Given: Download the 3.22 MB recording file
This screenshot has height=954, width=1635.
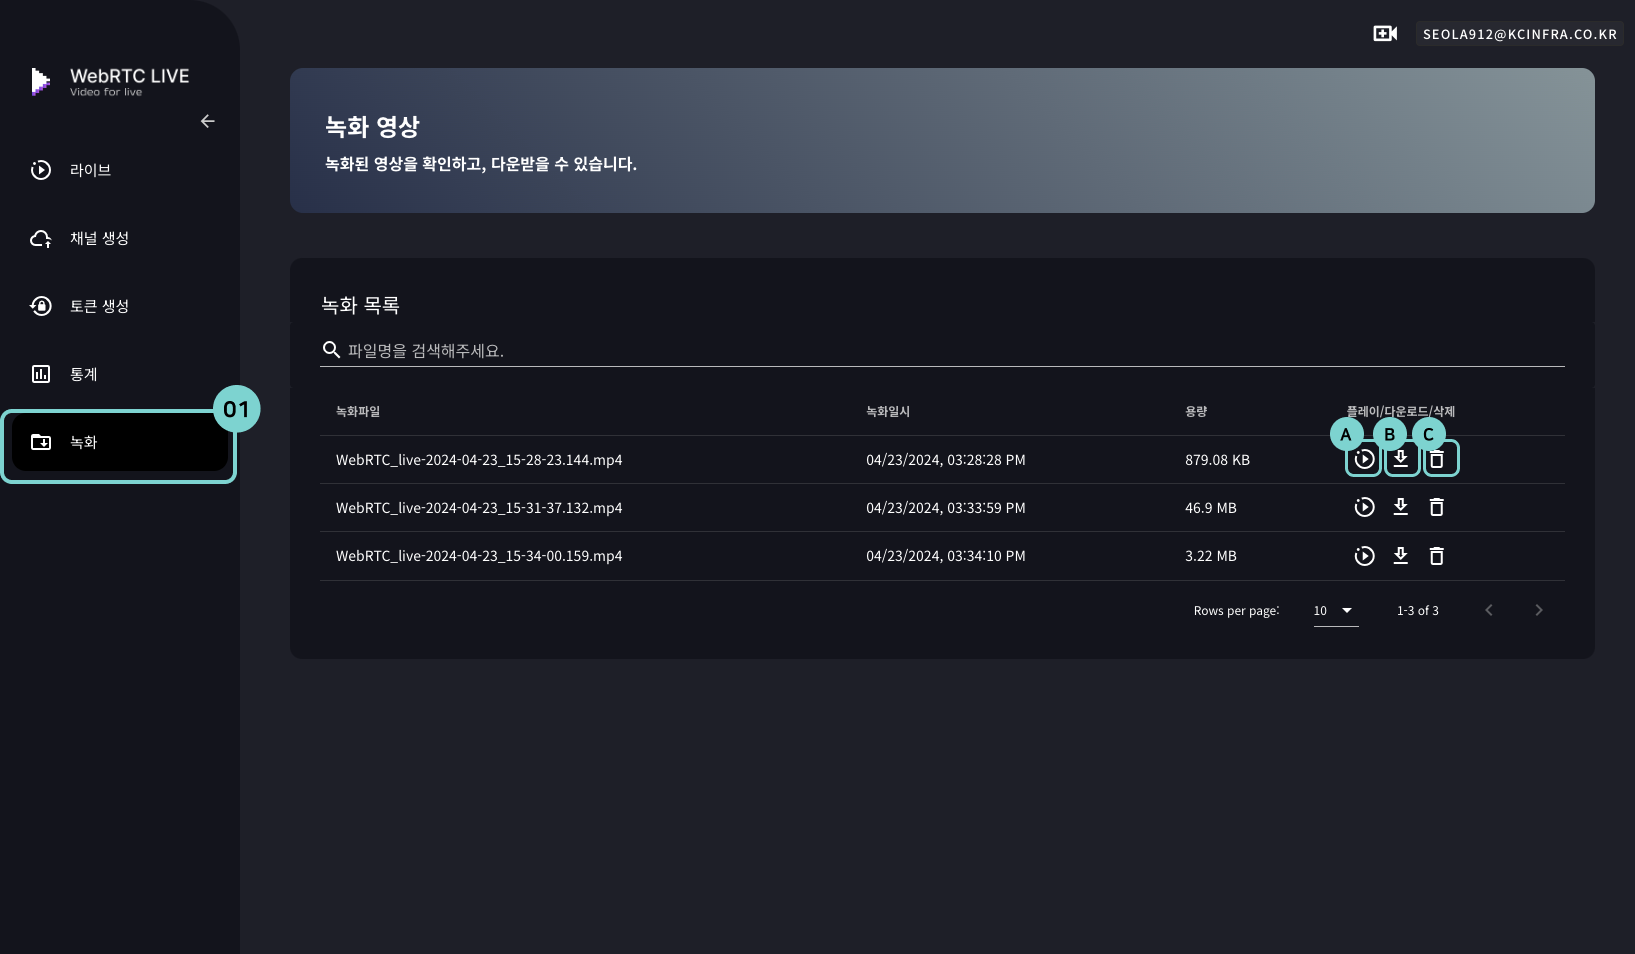Looking at the screenshot, I should tap(1401, 556).
